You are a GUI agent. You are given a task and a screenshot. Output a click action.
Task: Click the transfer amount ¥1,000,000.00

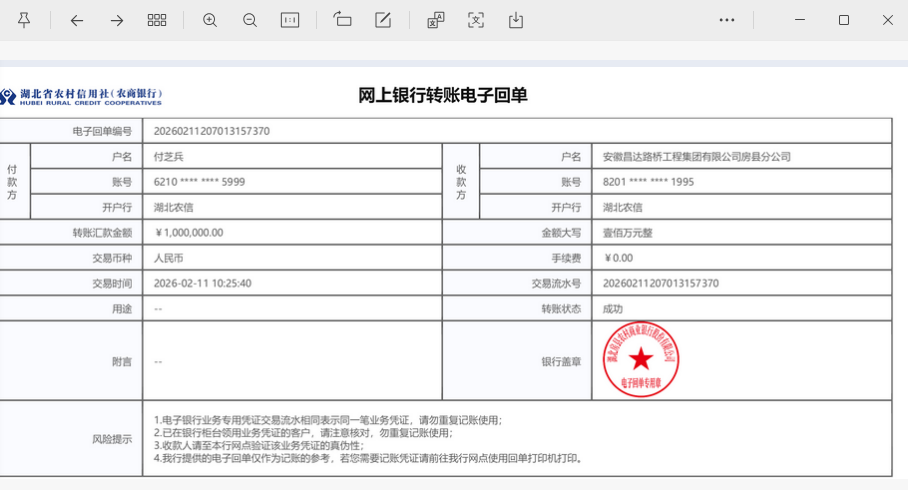190,232
